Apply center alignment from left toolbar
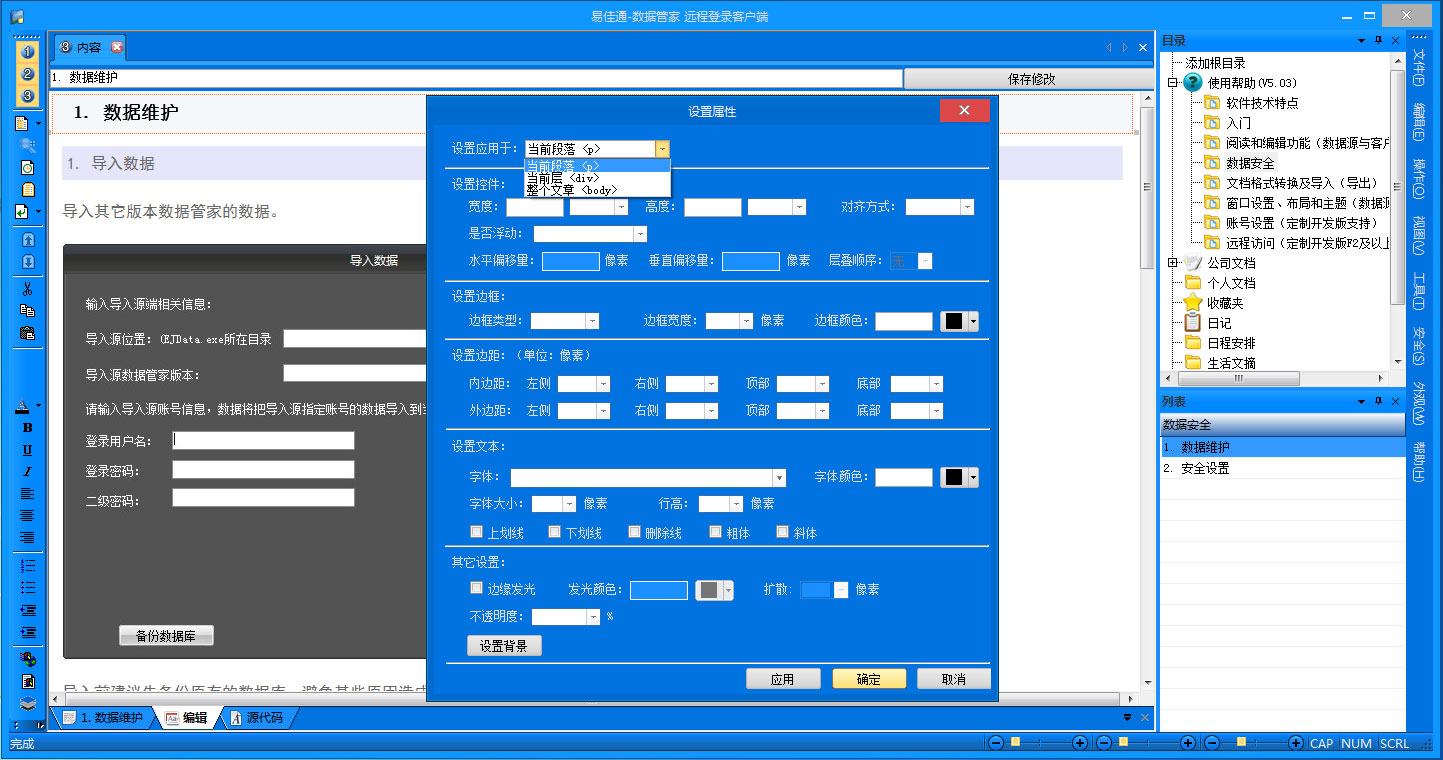 point(28,516)
